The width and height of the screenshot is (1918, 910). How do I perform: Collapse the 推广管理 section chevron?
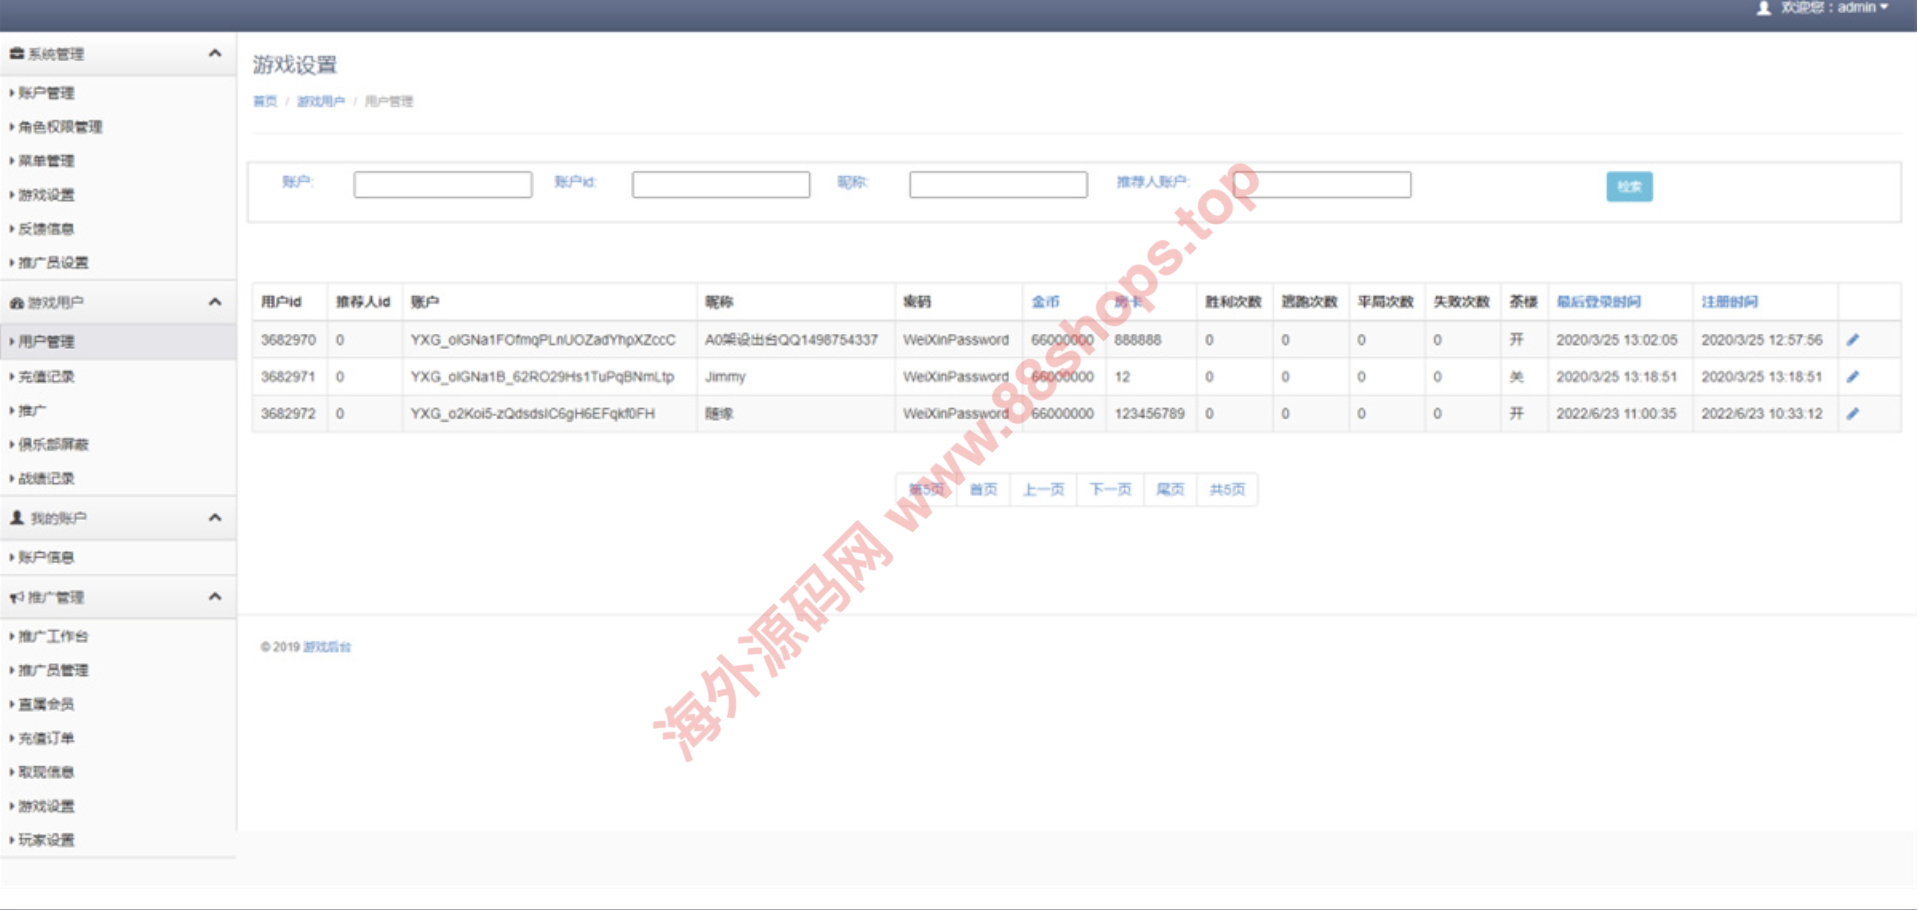click(x=214, y=597)
